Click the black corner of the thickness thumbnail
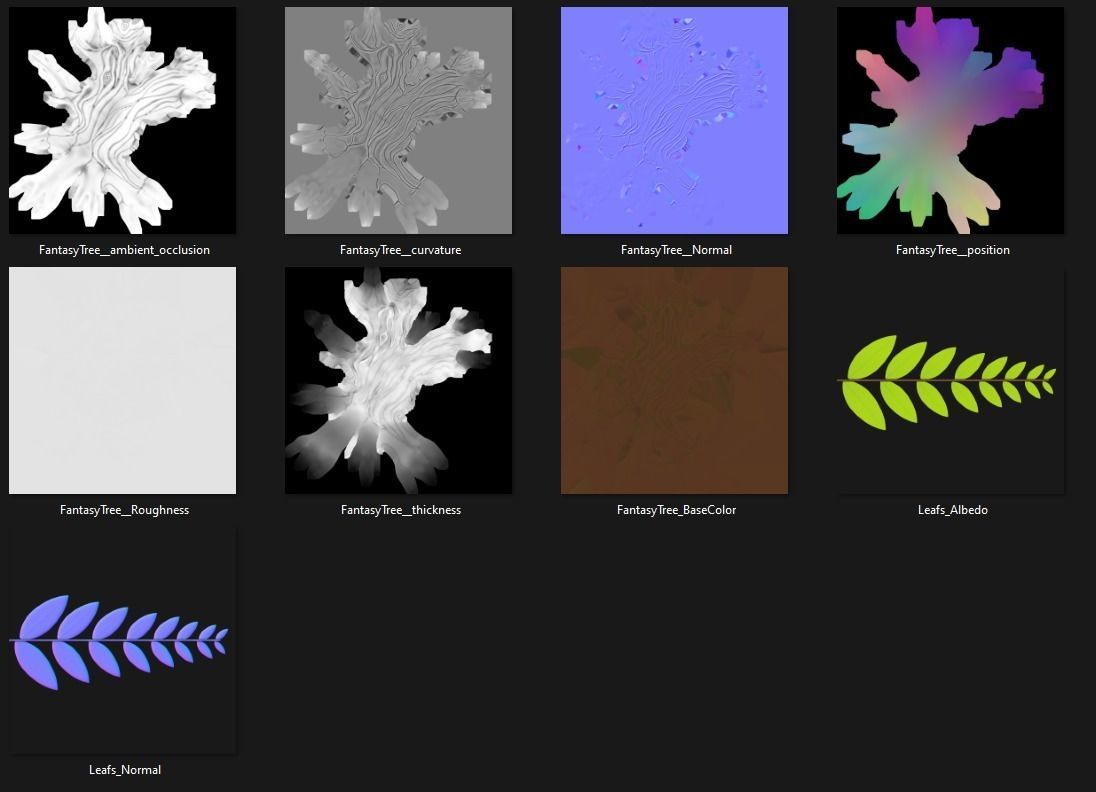This screenshot has width=1096, height=792. (x=300, y=282)
